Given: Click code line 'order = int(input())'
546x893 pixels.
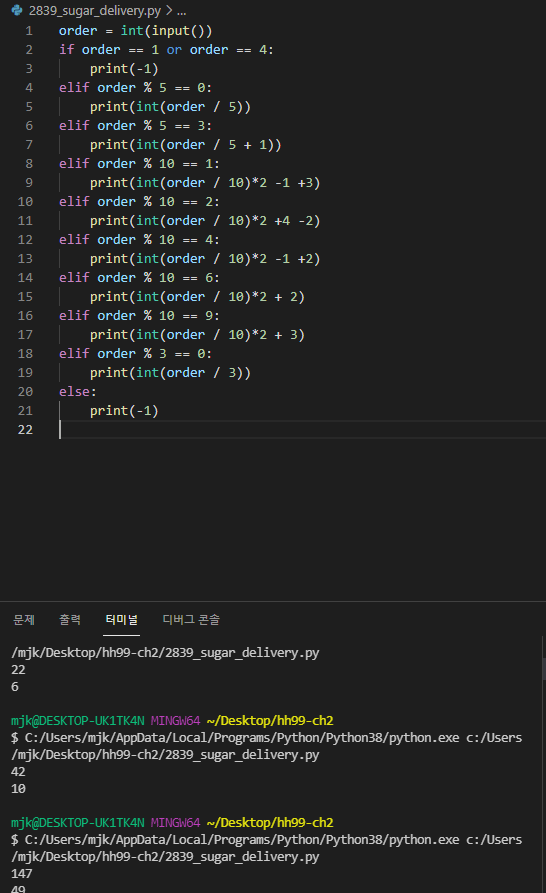Looking at the screenshot, I should (x=136, y=31).
